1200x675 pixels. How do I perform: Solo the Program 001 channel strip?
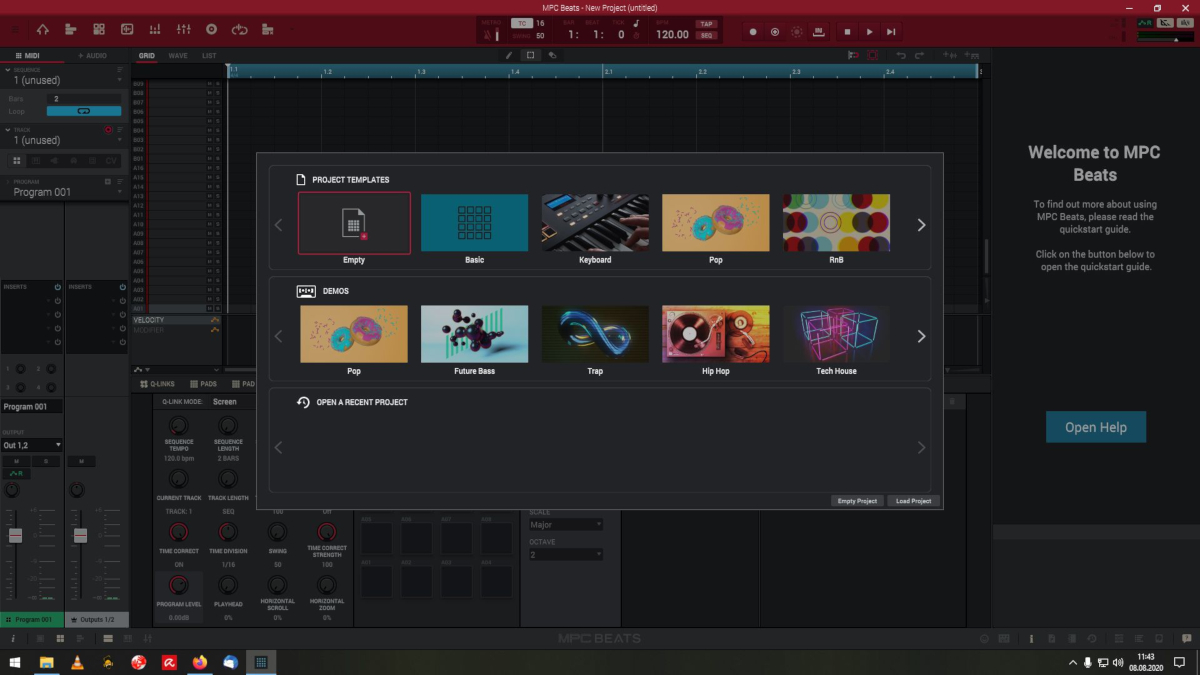click(45, 461)
